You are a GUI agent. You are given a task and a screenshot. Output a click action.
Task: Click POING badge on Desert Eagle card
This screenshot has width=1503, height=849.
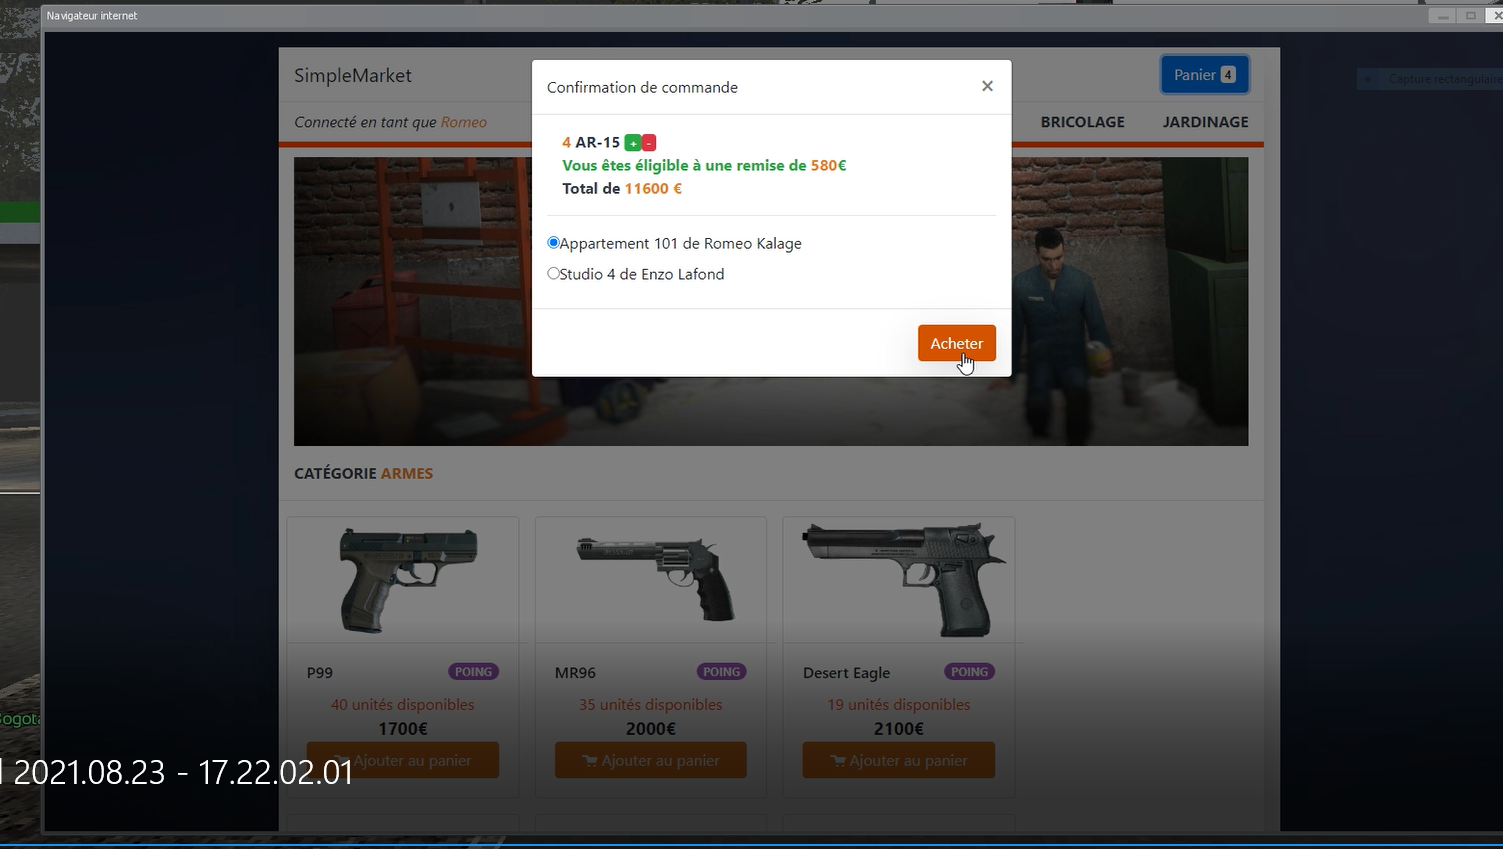click(969, 672)
